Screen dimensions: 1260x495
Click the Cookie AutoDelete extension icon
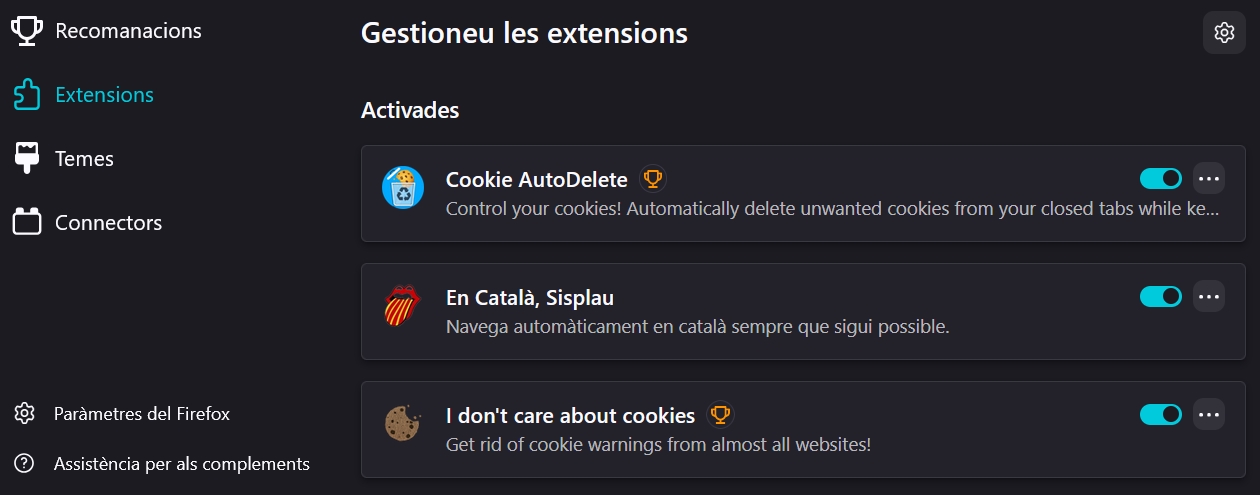click(x=403, y=188)
